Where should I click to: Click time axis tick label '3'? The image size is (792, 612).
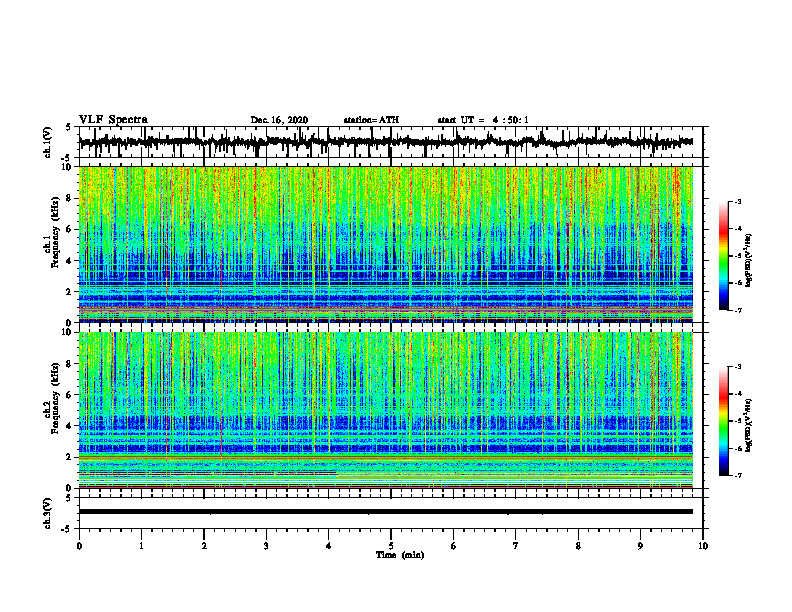(266, 546)
